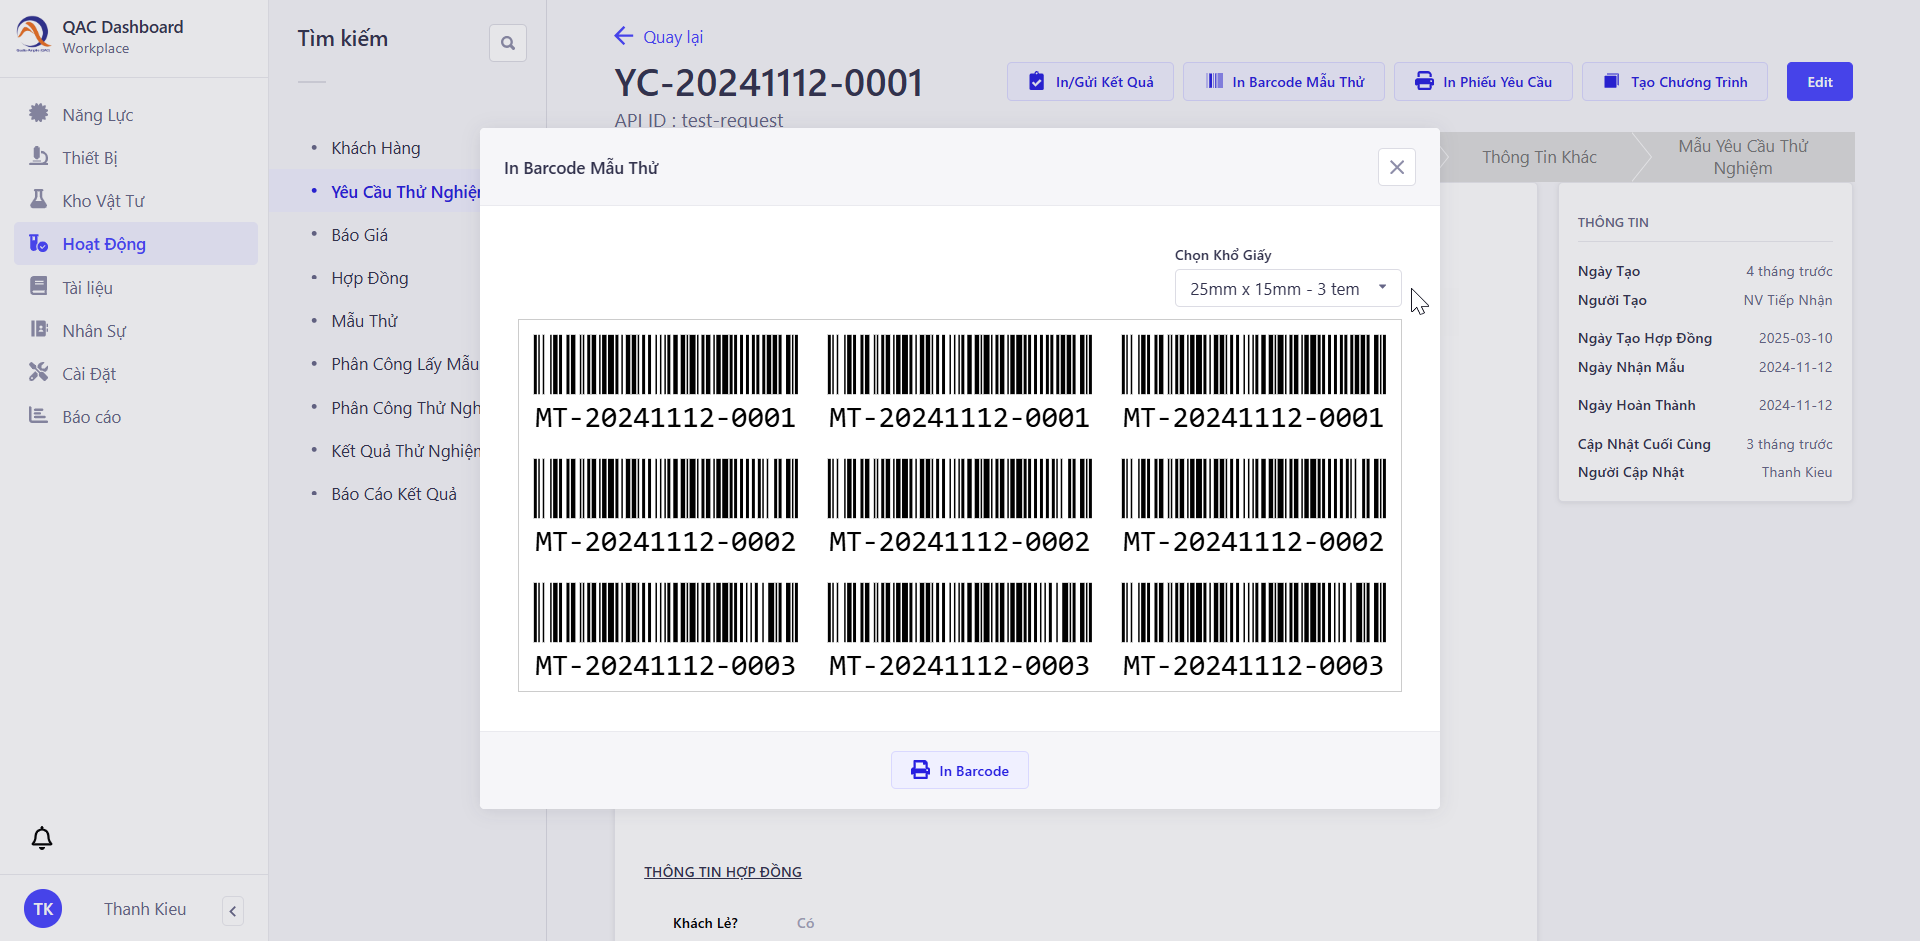Image resolution: width=1920 pixels, height=941 pixels.
Task: Click the Ngày Hoàn Thành label
Action: tap(1637, 405)
